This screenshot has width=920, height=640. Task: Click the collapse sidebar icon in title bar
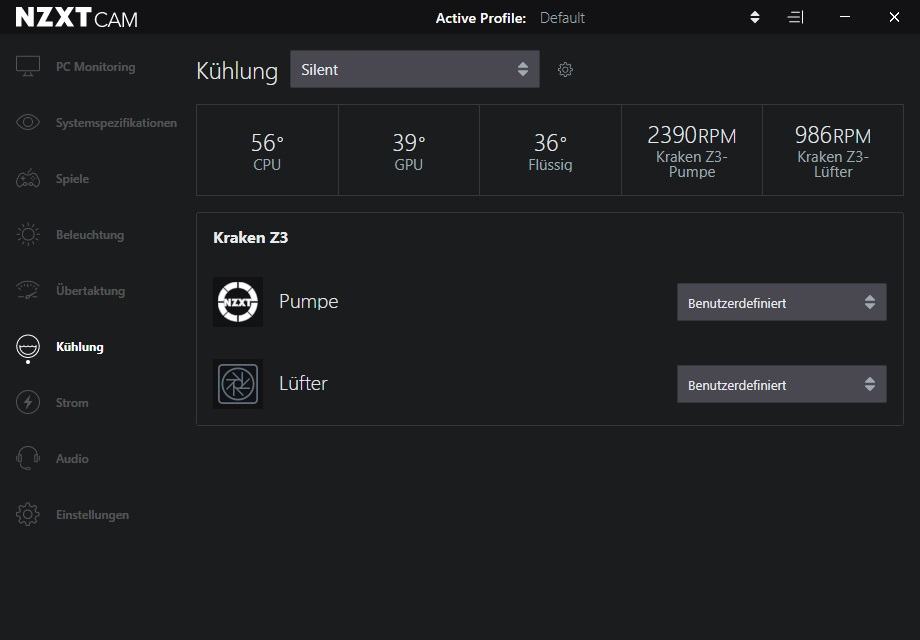tap(795, 17)
